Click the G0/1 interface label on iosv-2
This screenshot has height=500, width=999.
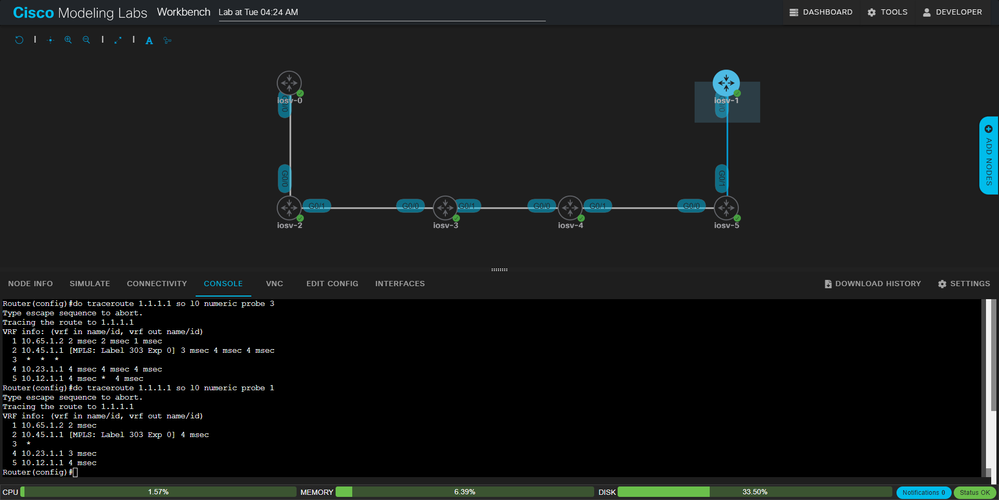tap(317, 206)
